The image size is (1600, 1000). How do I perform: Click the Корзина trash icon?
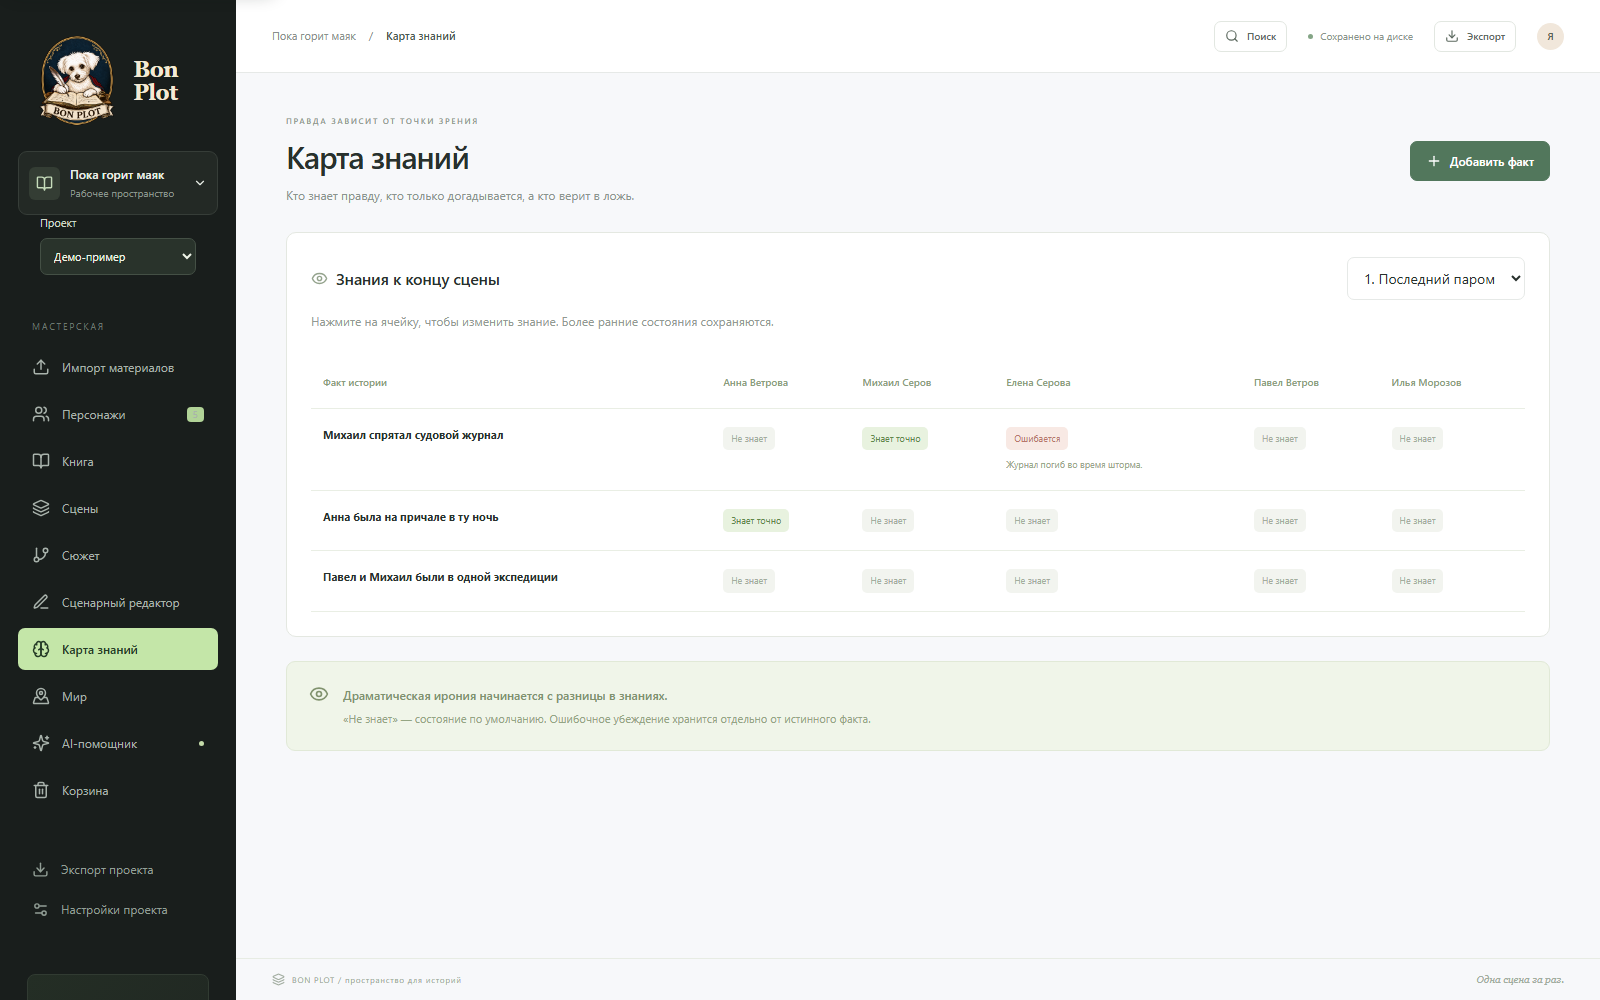coord(41,790)
